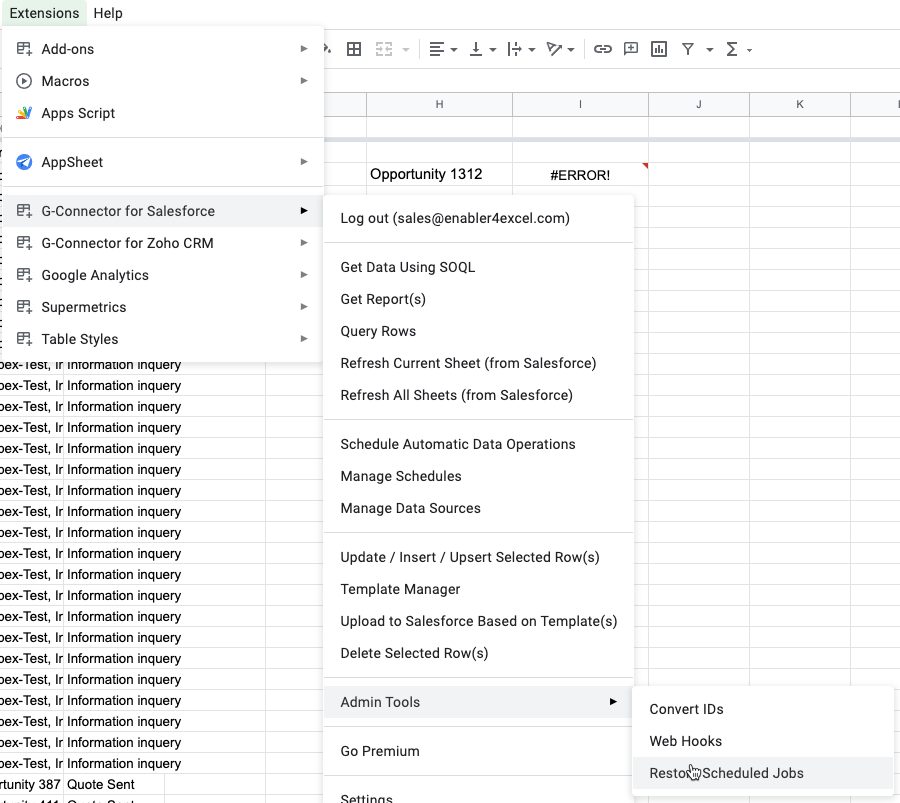Open Manage Schedules

tap(479, 476)
